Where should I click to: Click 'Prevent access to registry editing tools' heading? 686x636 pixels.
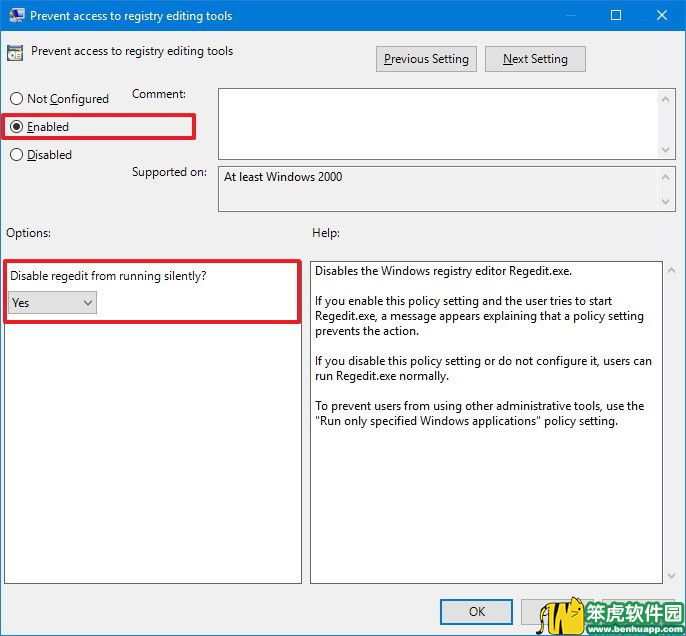[x=132, y=51]
